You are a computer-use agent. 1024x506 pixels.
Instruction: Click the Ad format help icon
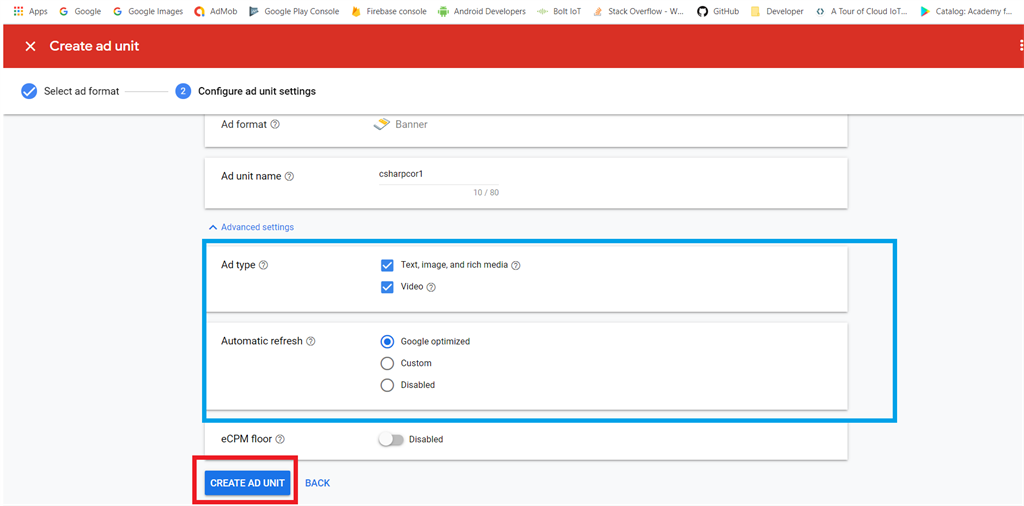point(275,124)
